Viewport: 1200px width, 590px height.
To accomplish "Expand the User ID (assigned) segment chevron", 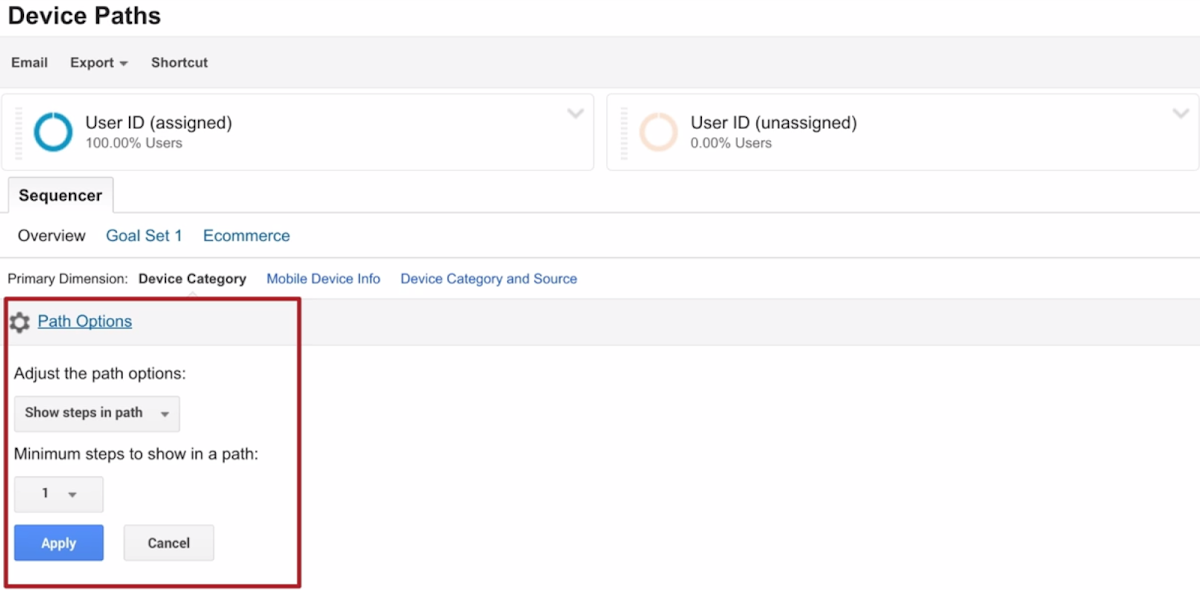I will 575,114.
